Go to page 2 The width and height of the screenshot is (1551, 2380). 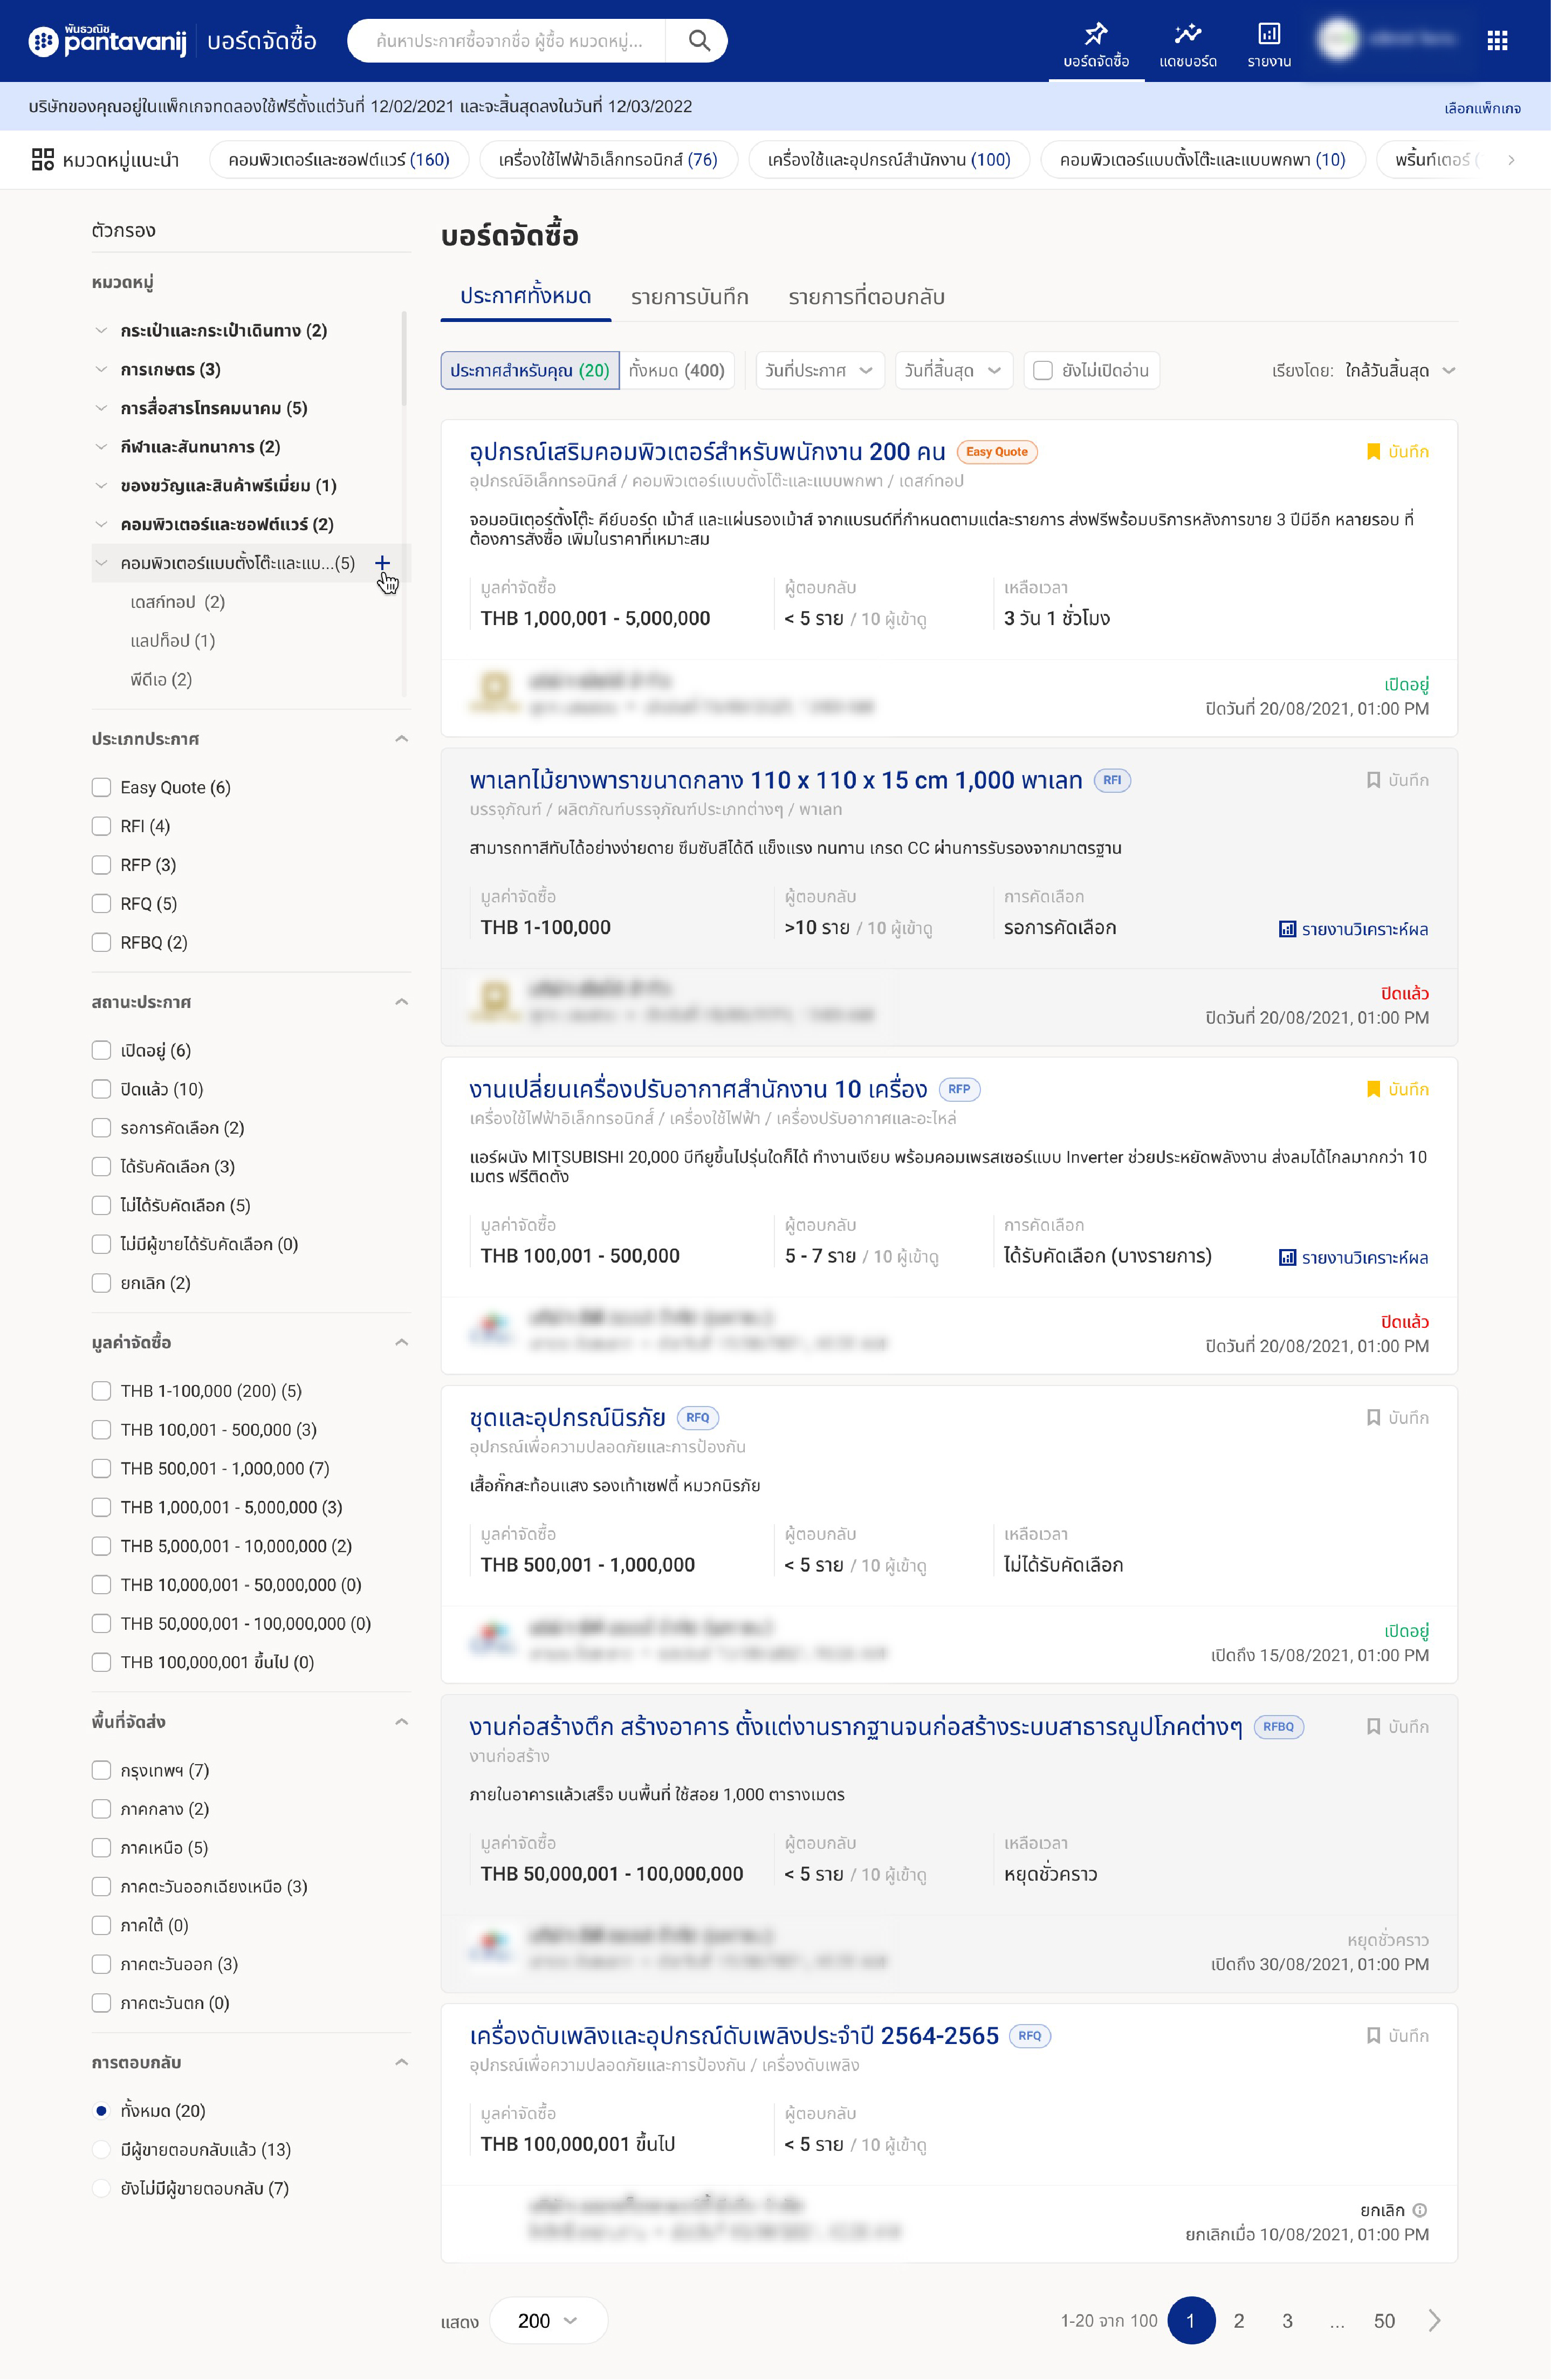click(x=1238, y=2320)
